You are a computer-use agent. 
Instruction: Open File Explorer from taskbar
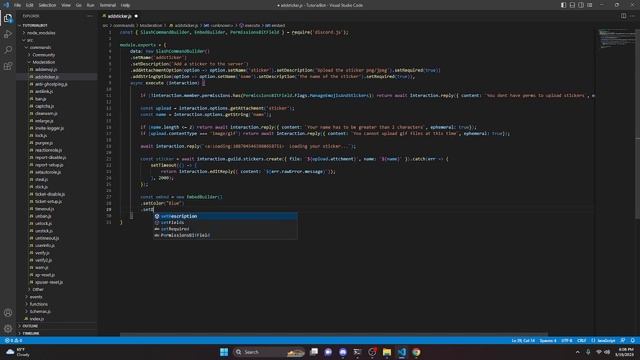[x=387, y=352]
